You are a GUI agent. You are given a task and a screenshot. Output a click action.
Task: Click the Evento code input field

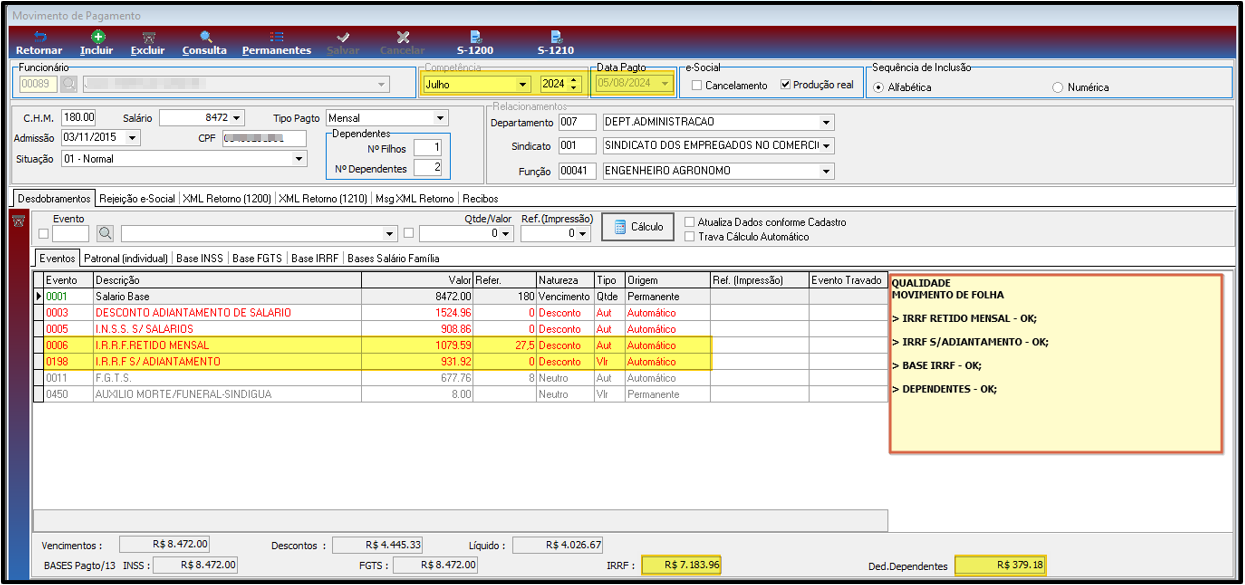[x=71, y=234]
